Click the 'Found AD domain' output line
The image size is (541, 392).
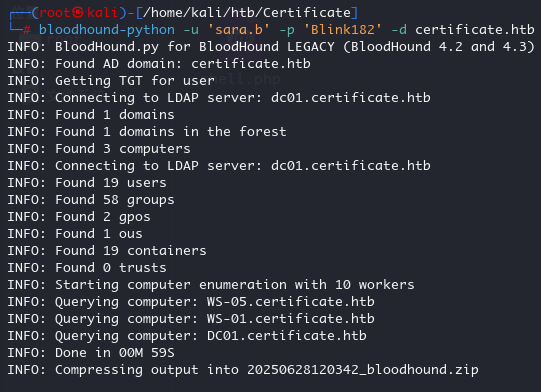click(159, 64)
